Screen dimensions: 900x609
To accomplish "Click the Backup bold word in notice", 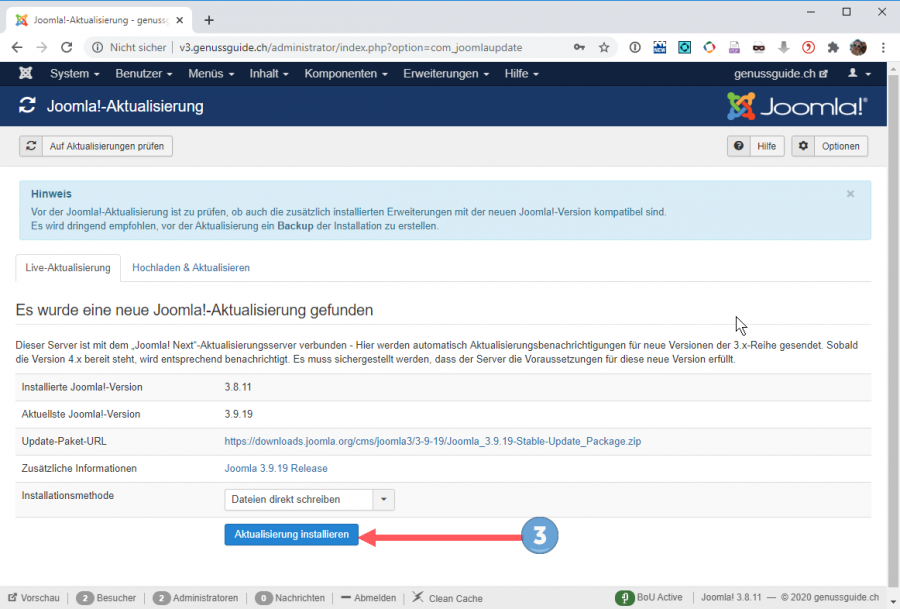I will (x=295, y=226).
